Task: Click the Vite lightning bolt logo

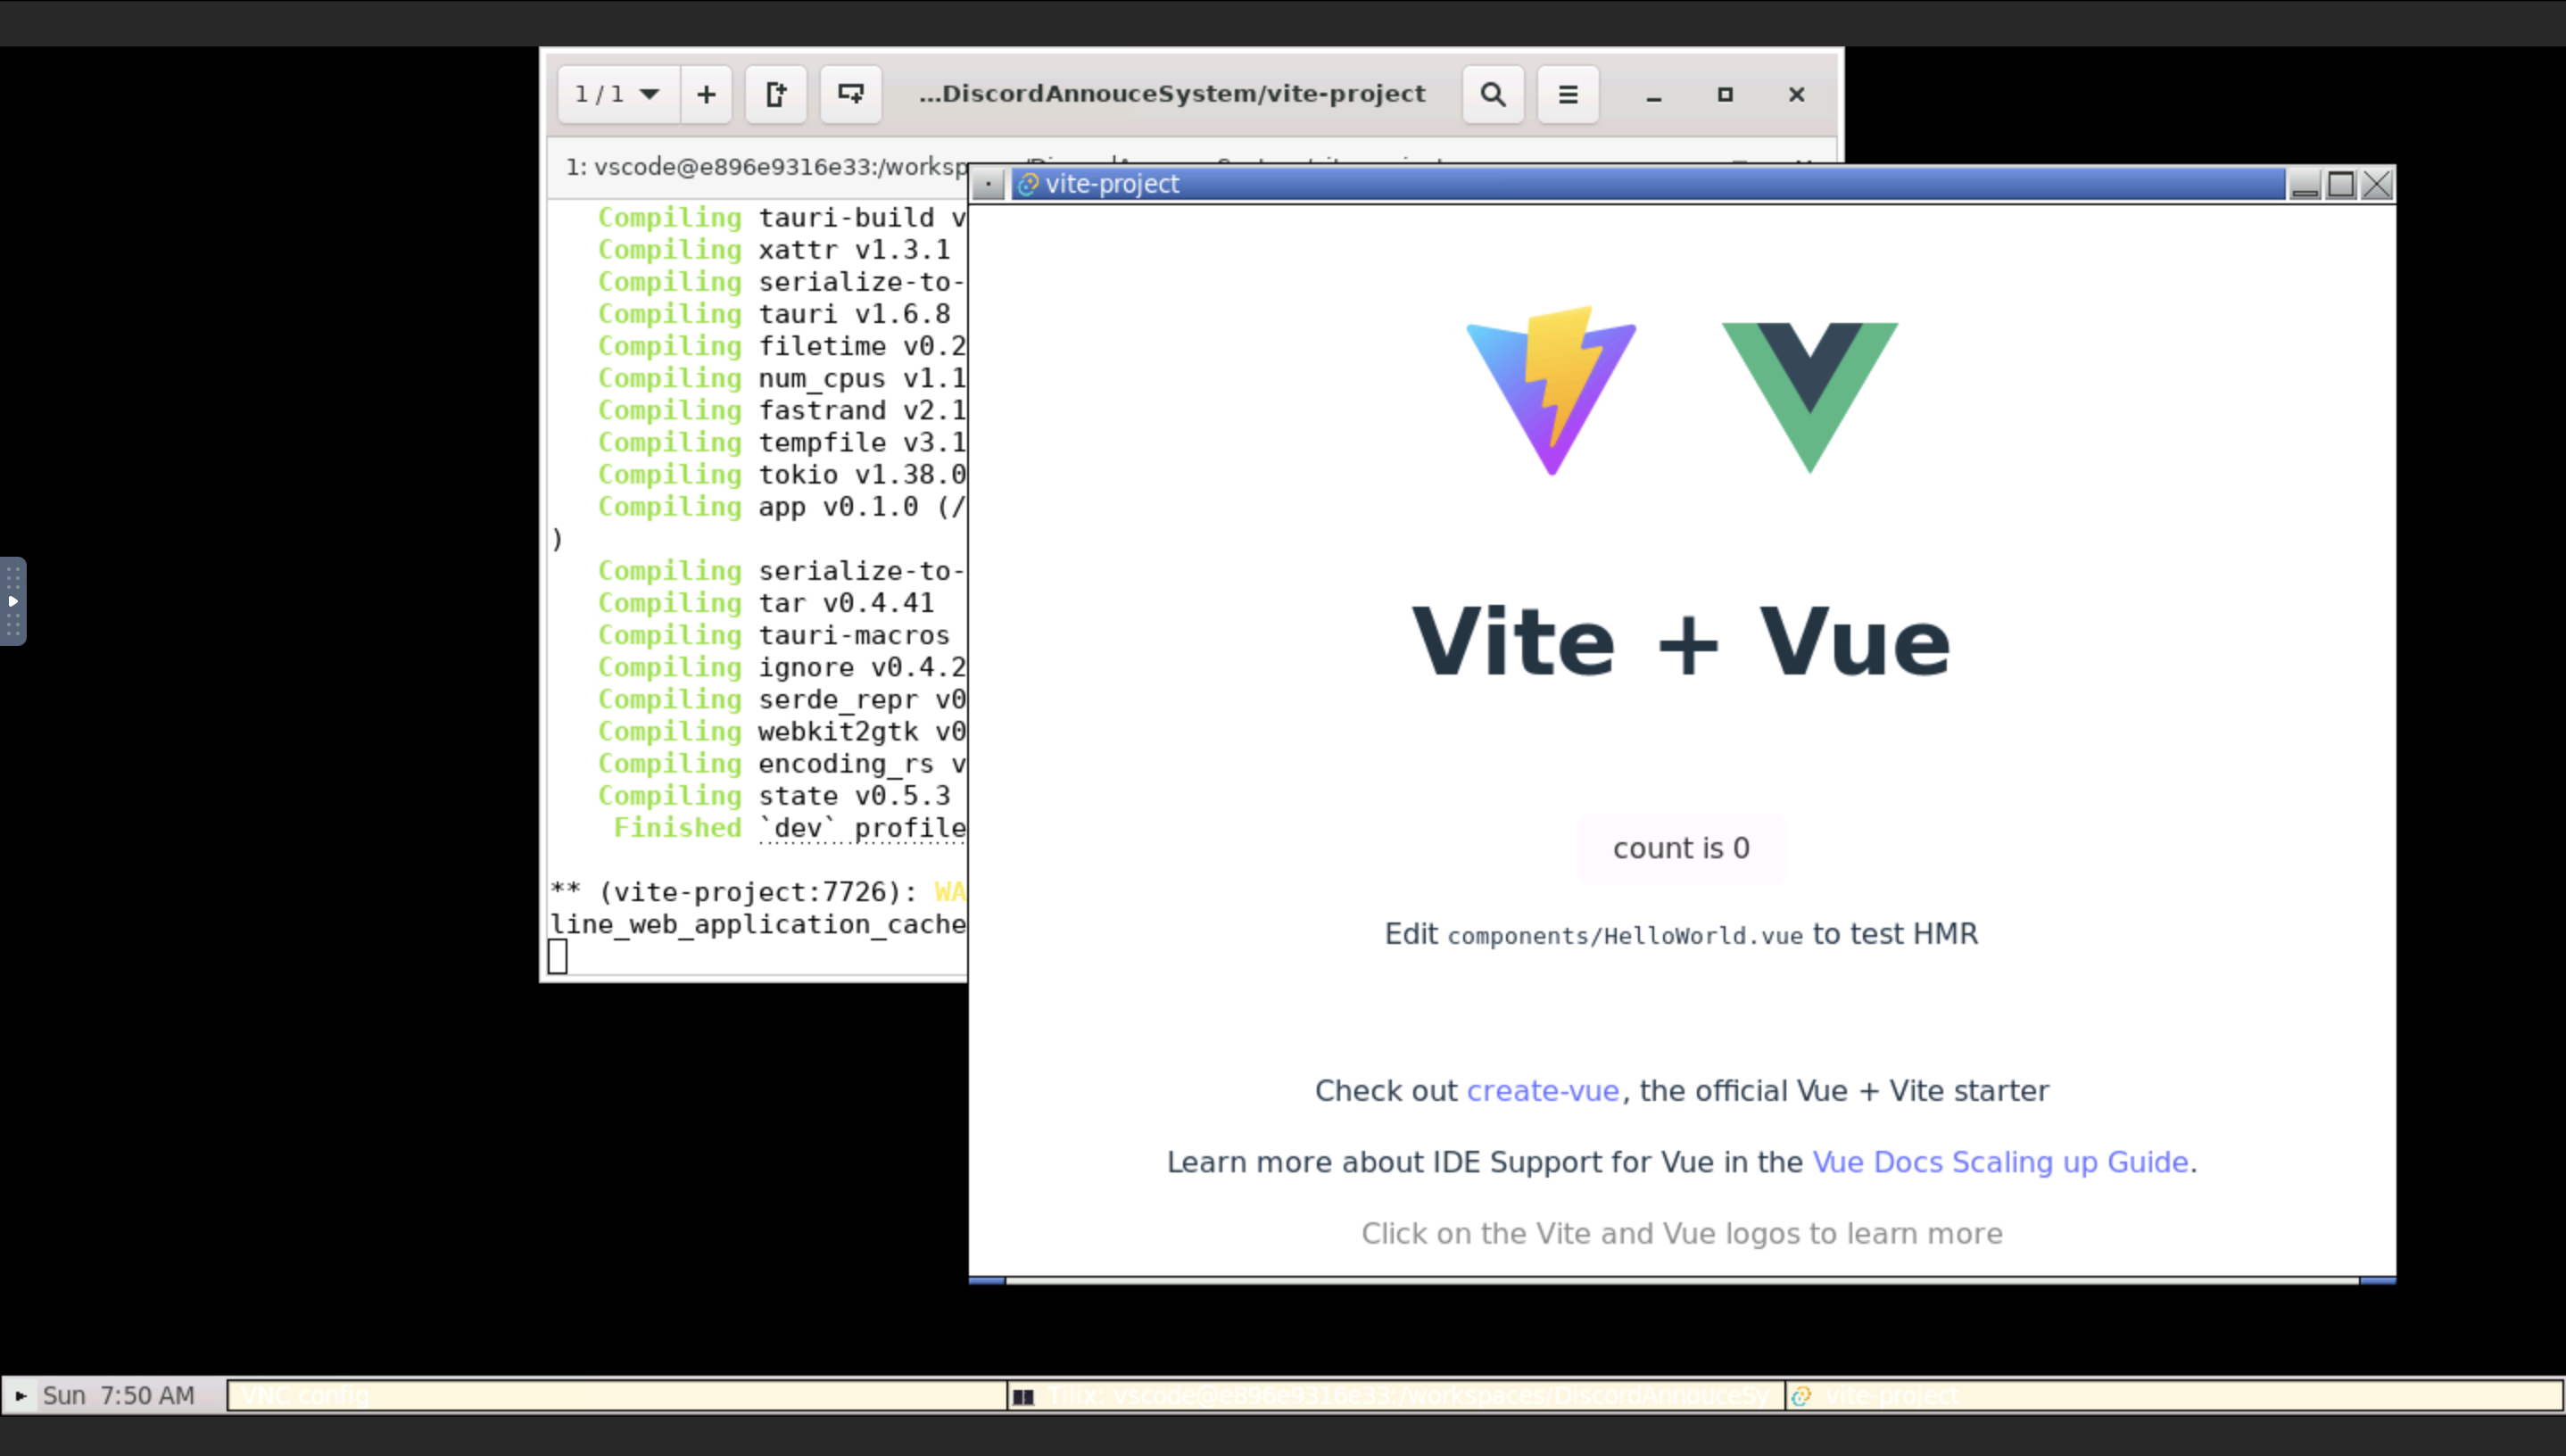Action: [1551, 390]
